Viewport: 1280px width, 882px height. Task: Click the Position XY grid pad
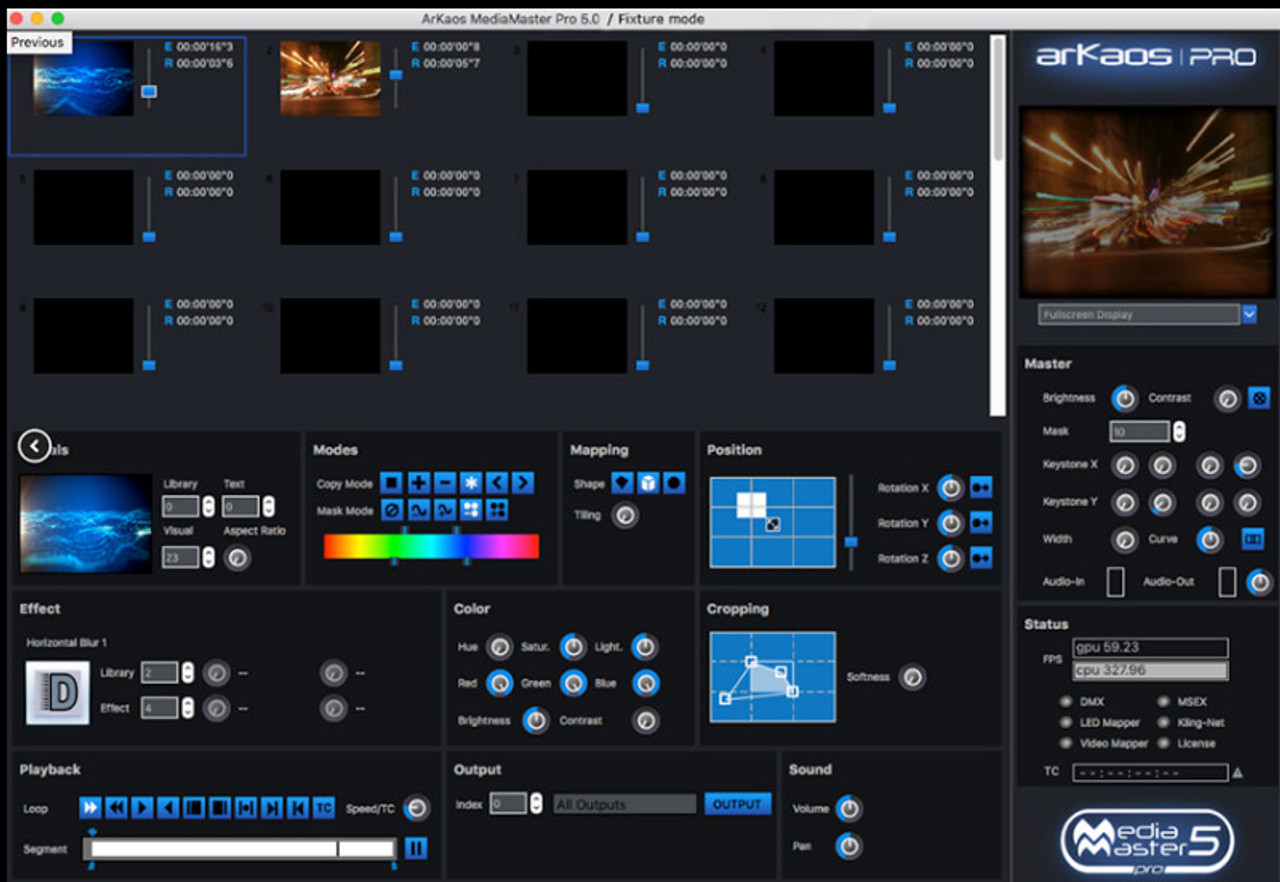[x=773, y=523]
